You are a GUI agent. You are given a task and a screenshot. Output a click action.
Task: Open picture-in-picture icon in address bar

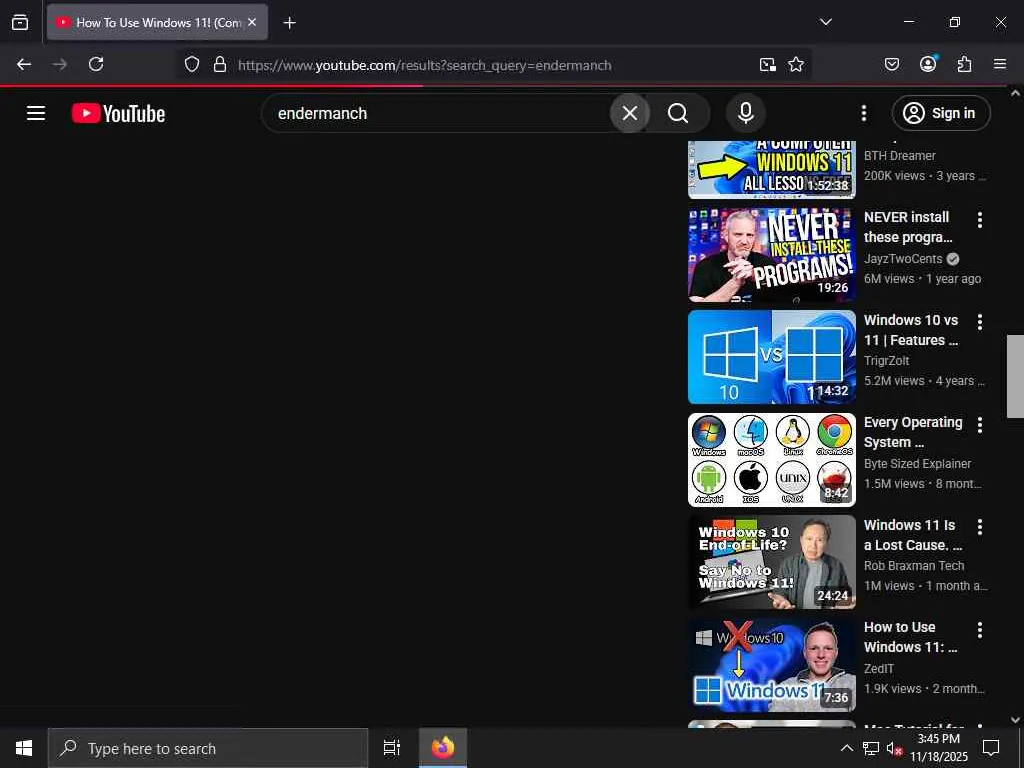(767, 64)
